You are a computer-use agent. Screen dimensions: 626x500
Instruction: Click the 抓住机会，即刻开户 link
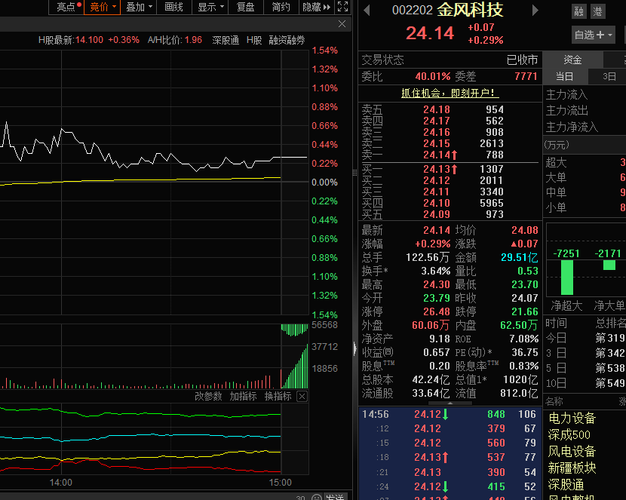pos(450,93)
